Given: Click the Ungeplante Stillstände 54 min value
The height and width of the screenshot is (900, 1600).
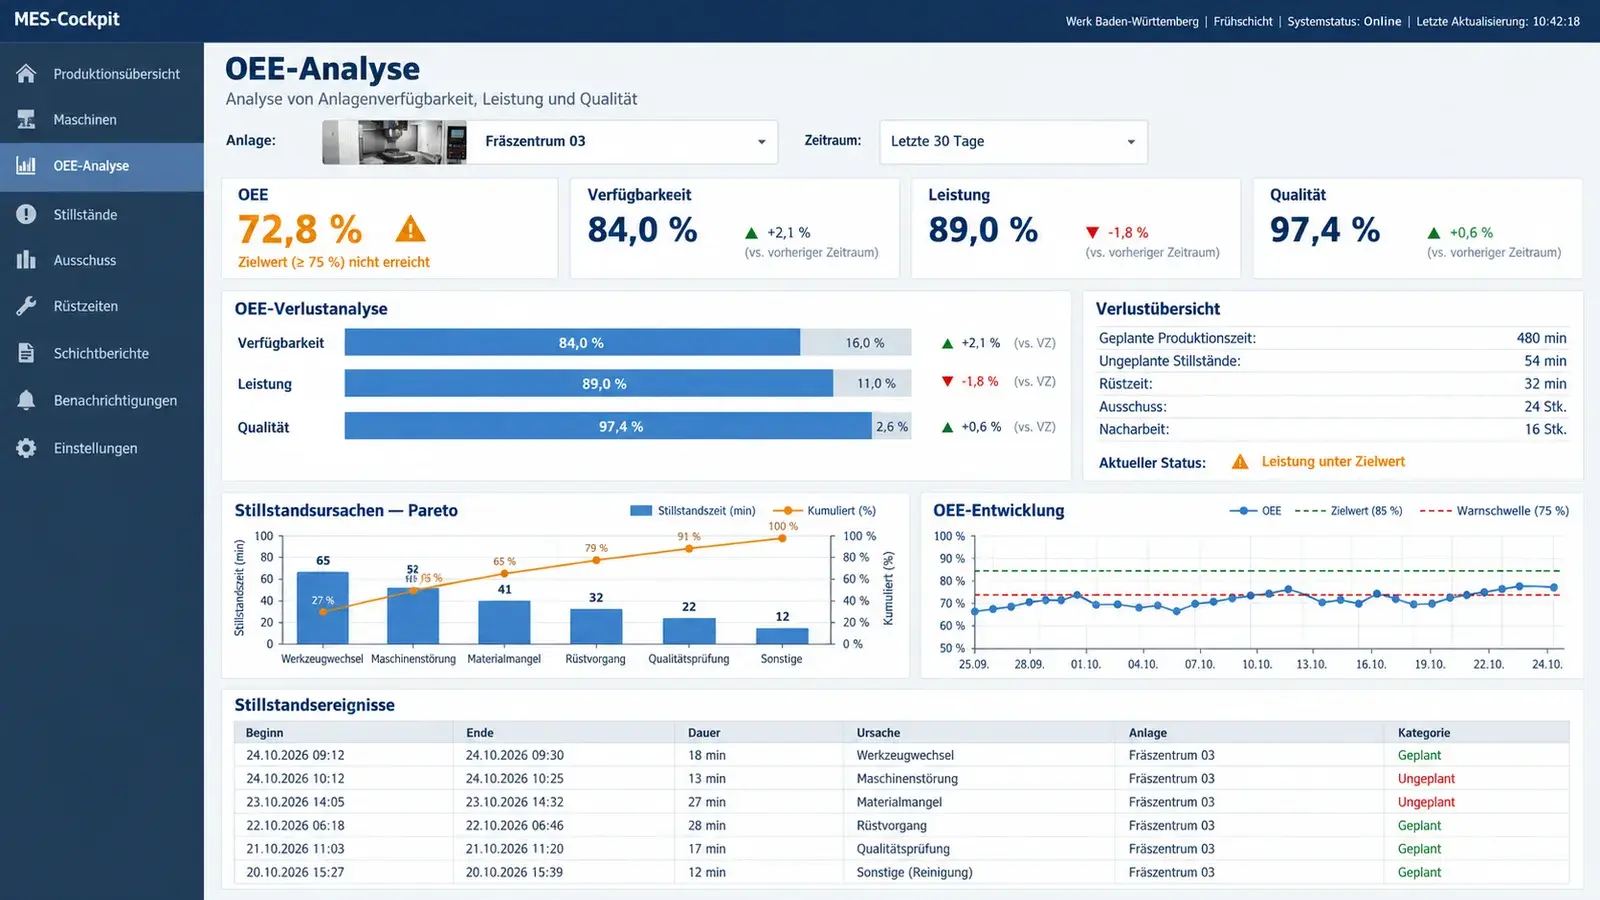Looking at the screenshot, I should pos(1545,361).
